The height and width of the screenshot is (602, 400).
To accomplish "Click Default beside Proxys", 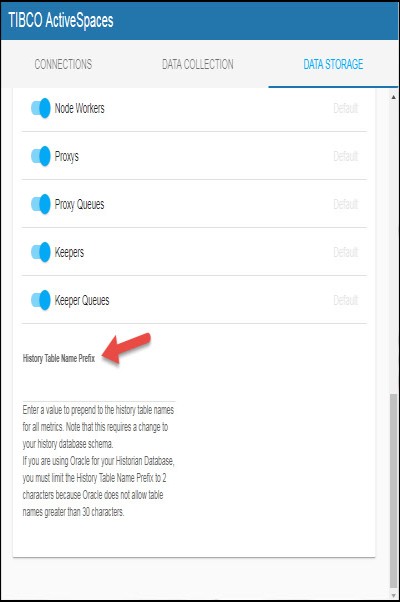I will point(345,157).
